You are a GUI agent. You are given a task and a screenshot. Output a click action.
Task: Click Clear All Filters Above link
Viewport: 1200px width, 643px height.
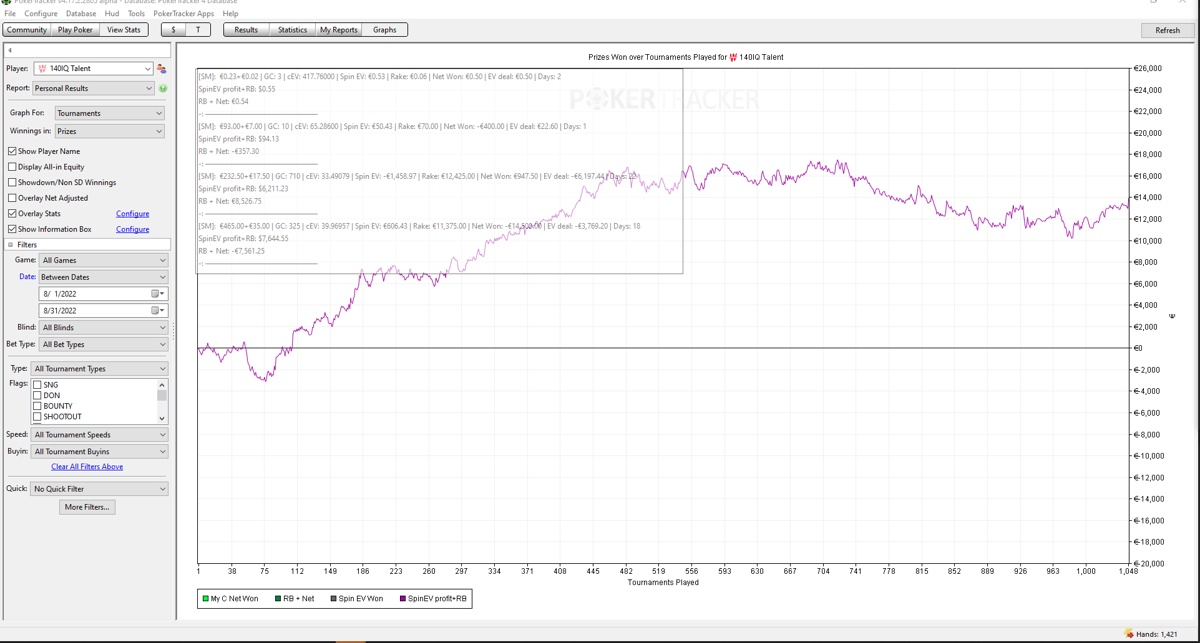(87, 467)
